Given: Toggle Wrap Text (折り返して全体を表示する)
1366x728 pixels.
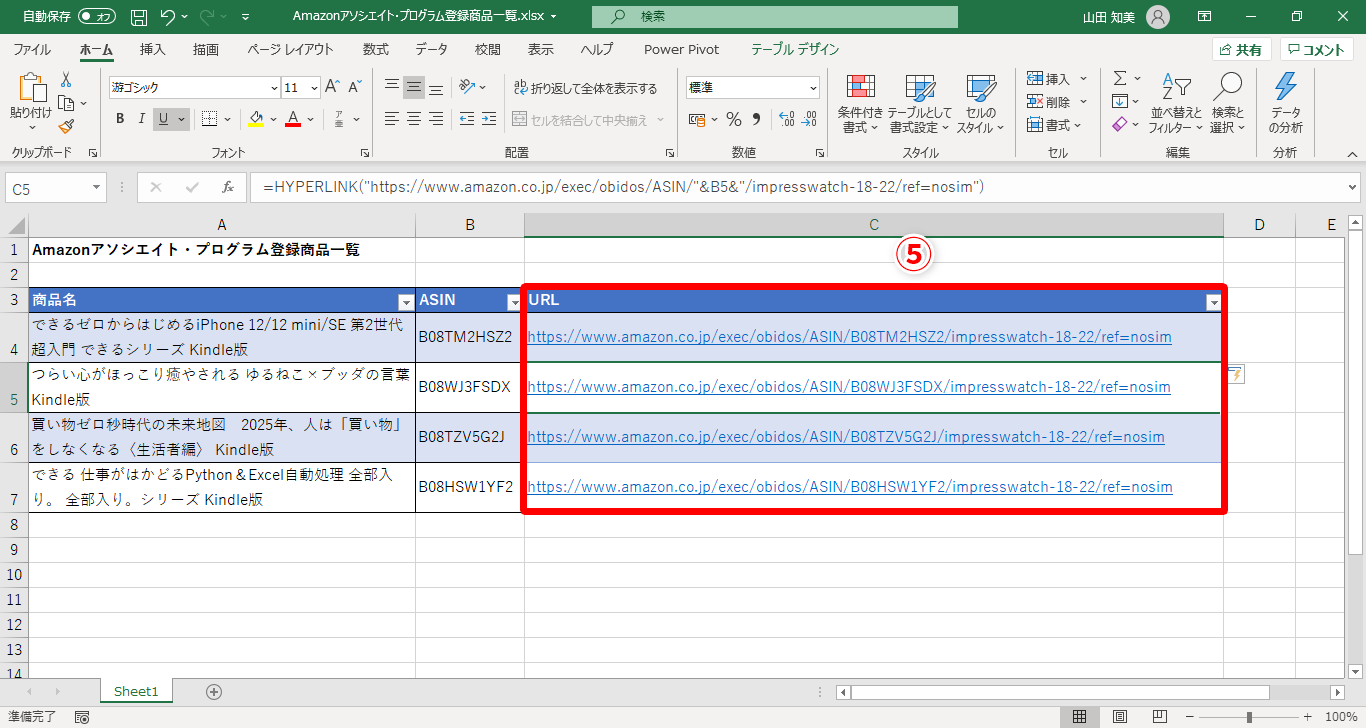Looking at the screenshot, I should click(585, 88).
